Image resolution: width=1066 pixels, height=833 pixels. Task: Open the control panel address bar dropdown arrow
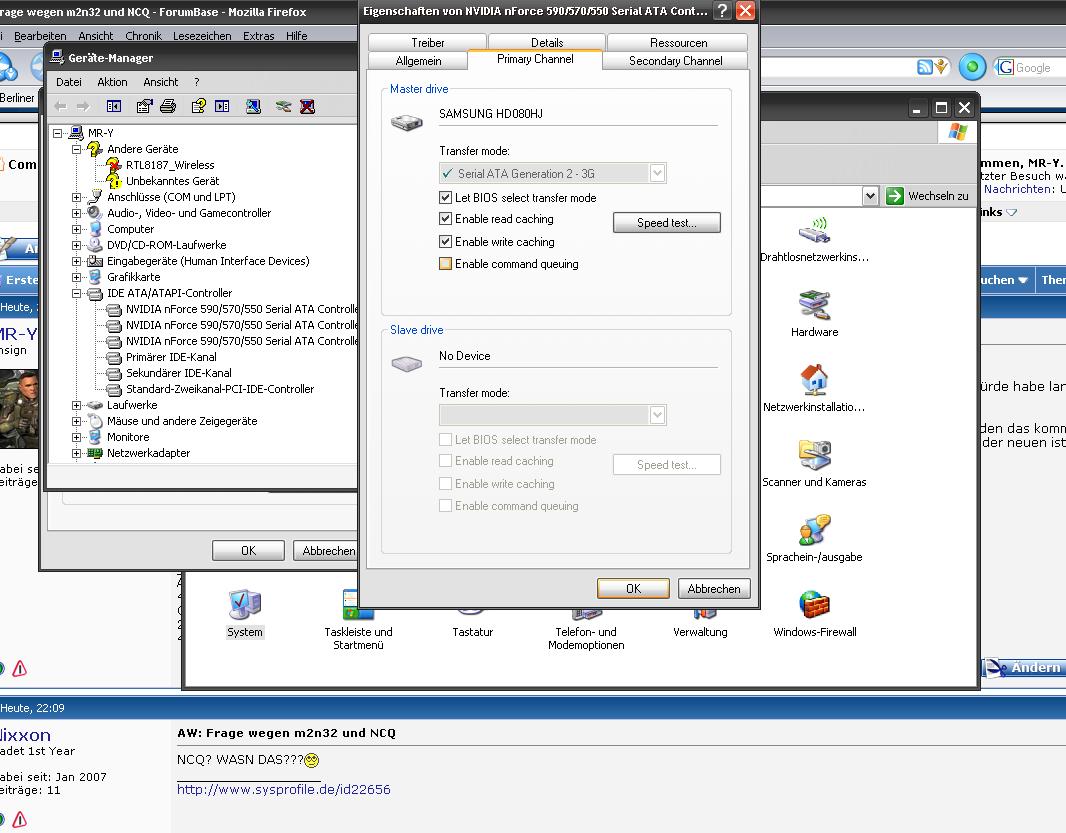[x=870, y=196]
